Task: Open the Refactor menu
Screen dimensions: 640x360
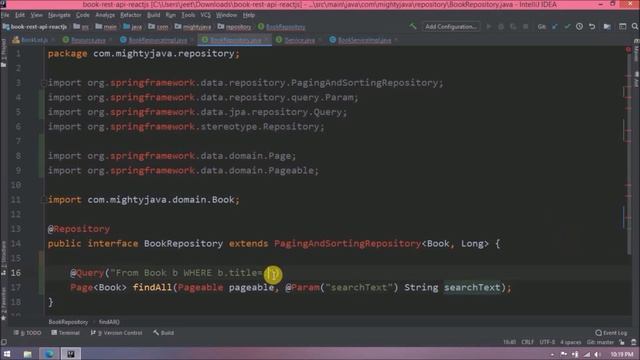Action: click(x=131, y=15)
